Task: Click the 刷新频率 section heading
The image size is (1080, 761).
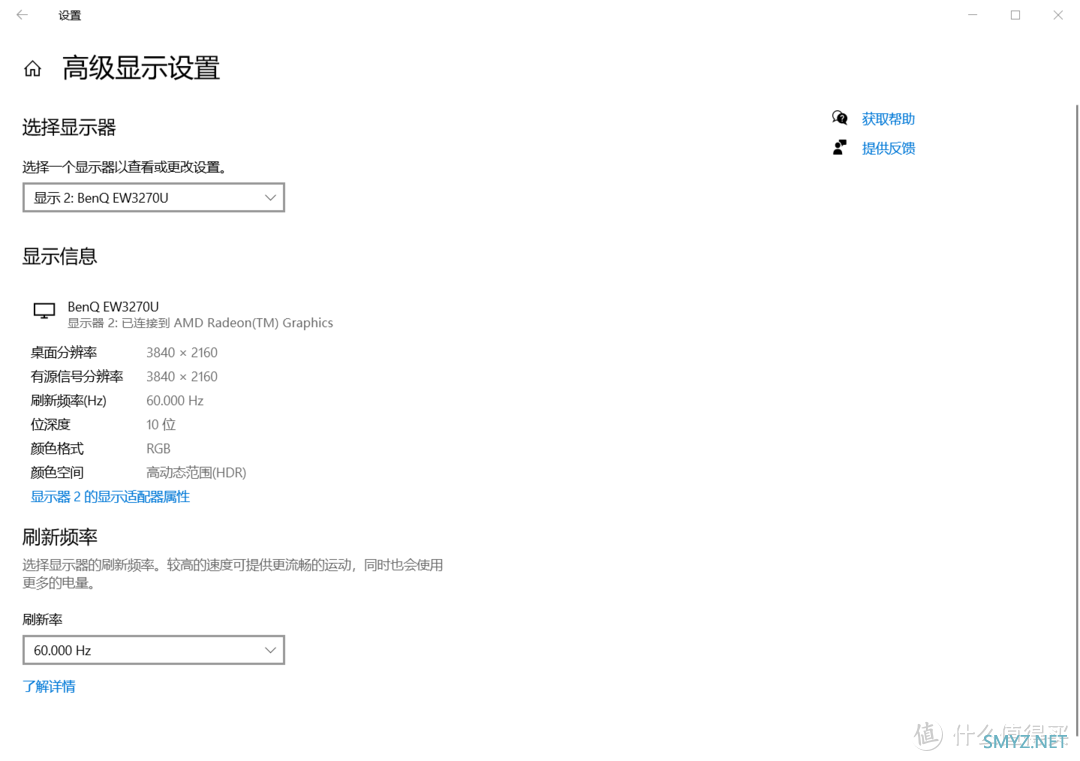Action: (x=60, y=536)
